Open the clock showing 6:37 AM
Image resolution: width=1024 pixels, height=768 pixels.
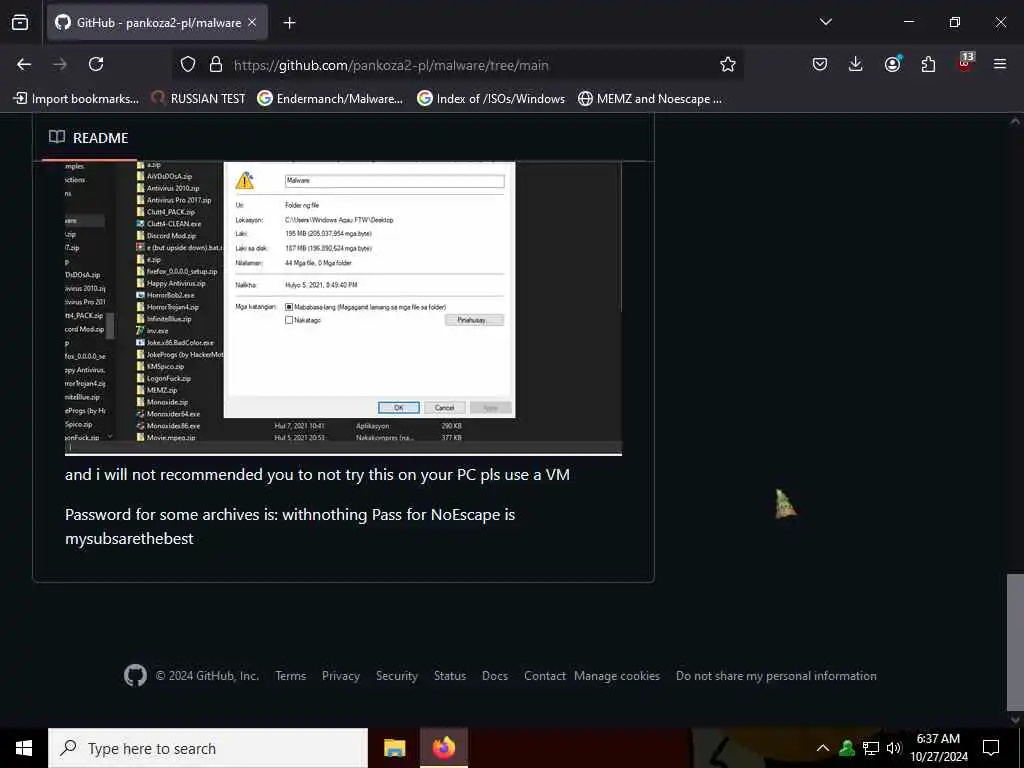click(x=938, y=748)
